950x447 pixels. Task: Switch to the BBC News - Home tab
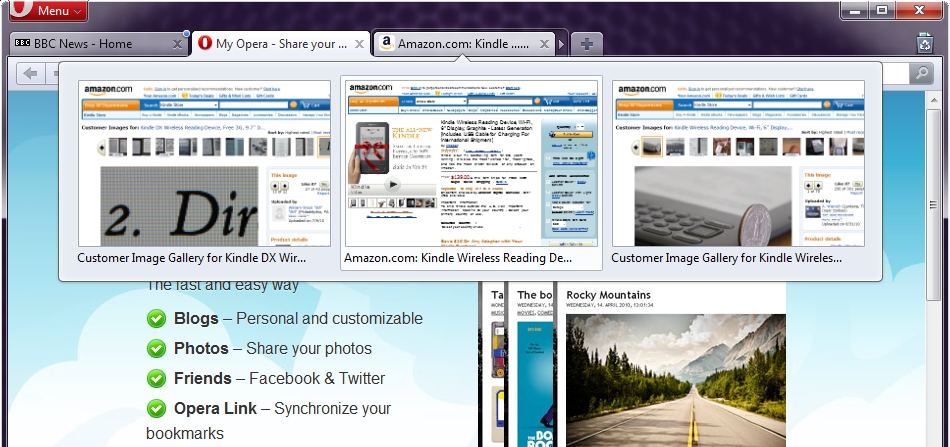[x=98, y=44]
